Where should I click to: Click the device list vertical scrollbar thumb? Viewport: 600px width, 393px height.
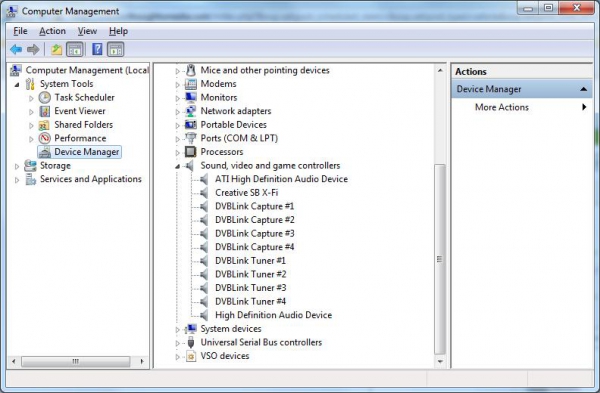pyautogui.click(x=440, y=259)
